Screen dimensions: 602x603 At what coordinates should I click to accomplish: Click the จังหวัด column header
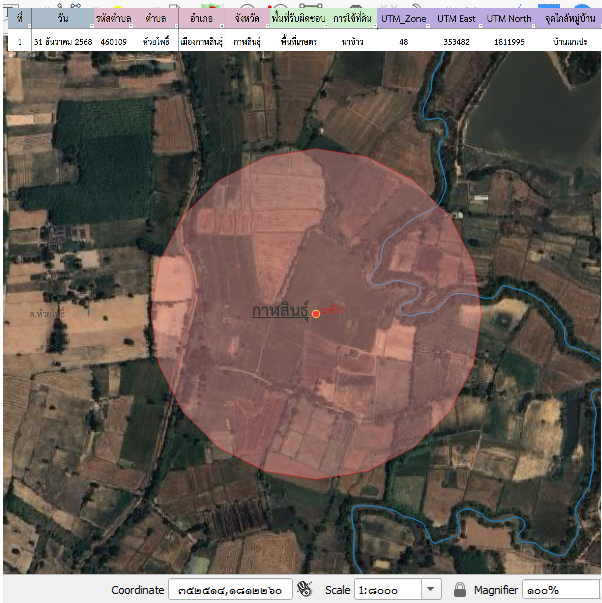[x=248, y=19]
